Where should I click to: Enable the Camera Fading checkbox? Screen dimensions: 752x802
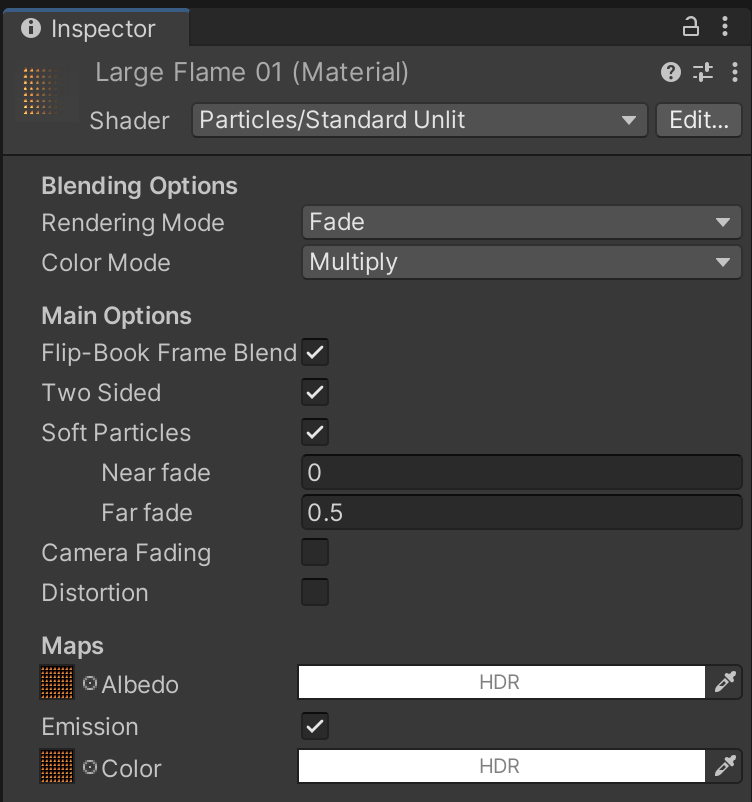point(315,552)
